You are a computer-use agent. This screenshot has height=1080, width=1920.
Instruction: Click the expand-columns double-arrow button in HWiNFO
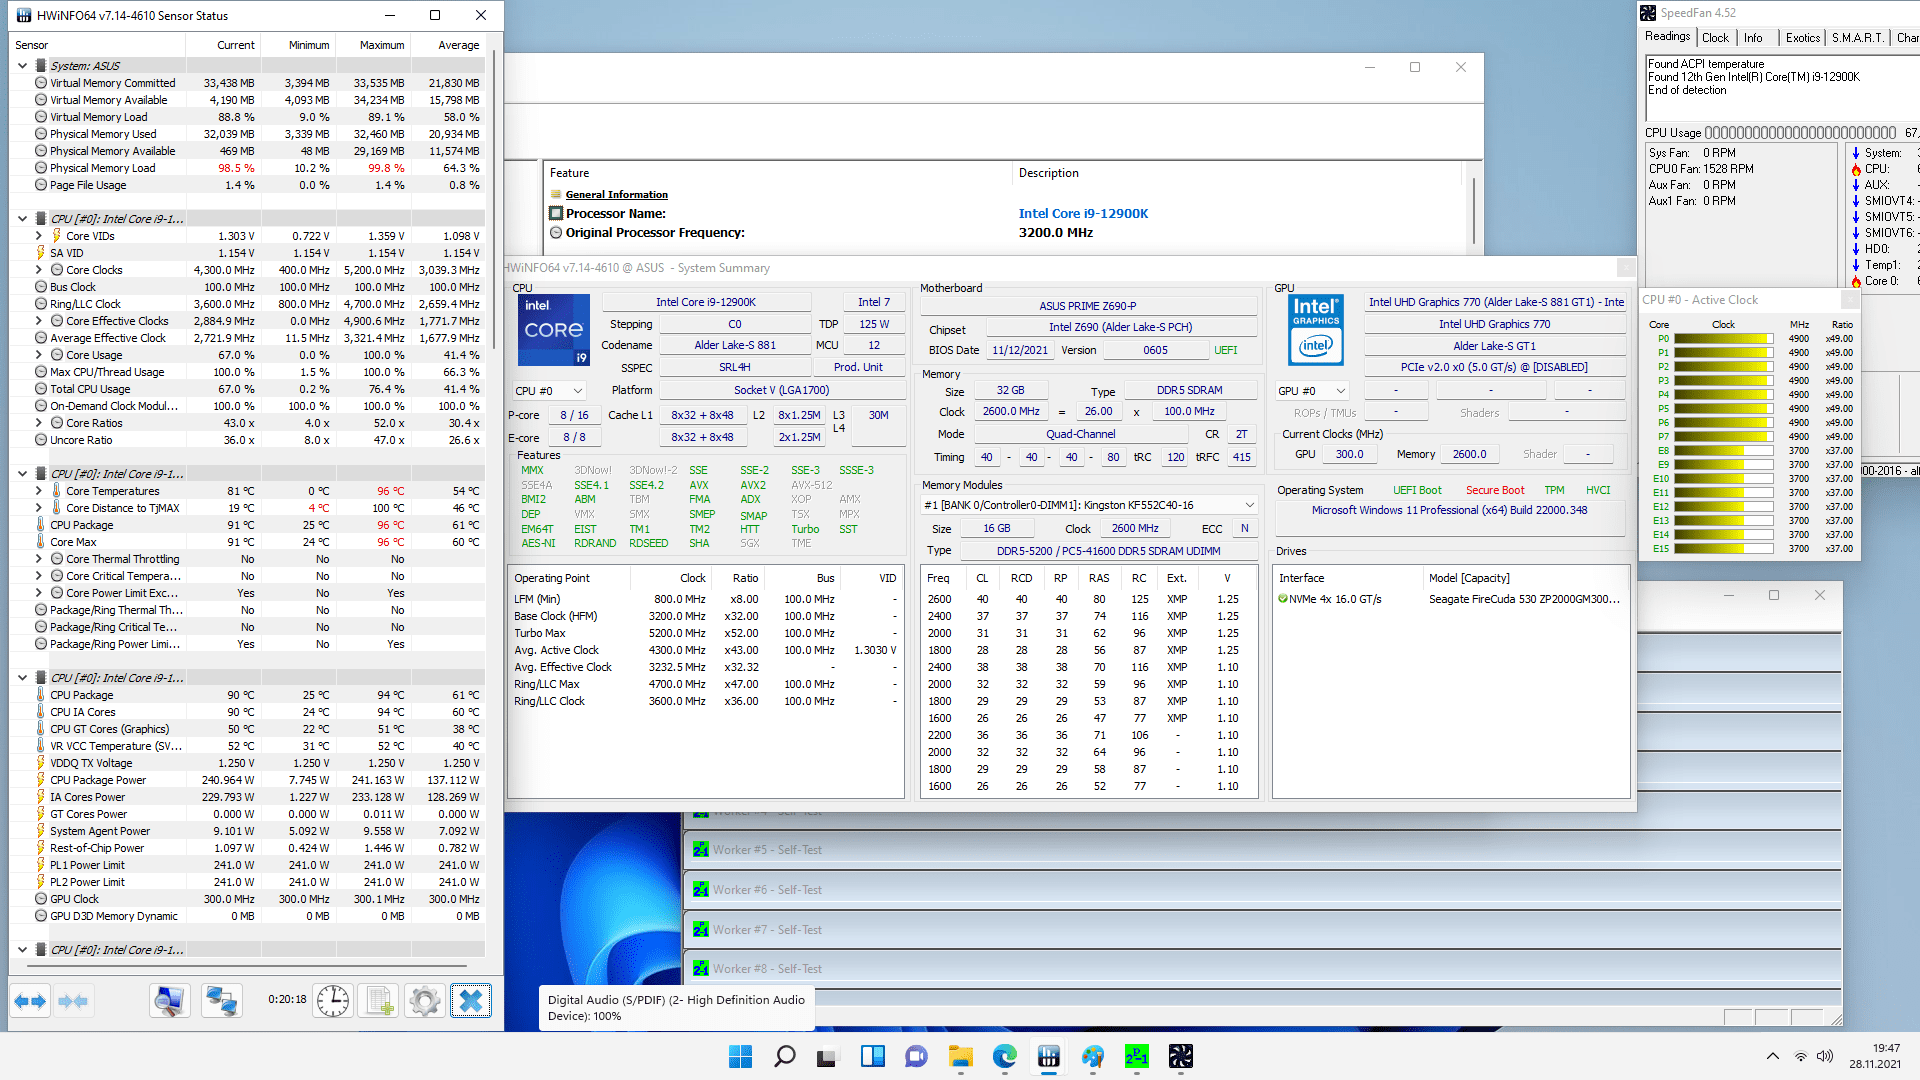pos(30,1000)
